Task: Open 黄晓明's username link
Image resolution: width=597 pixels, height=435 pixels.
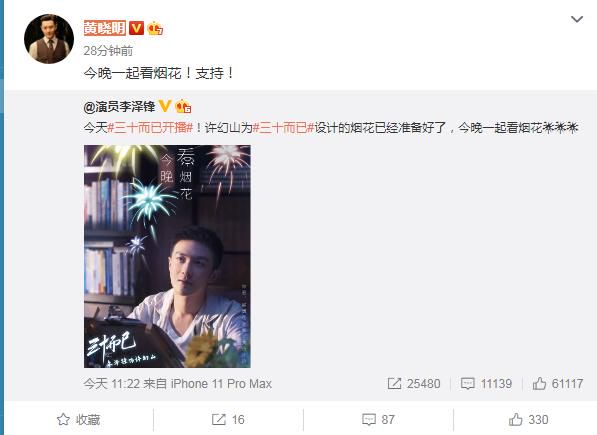Action: pos(105,28)
